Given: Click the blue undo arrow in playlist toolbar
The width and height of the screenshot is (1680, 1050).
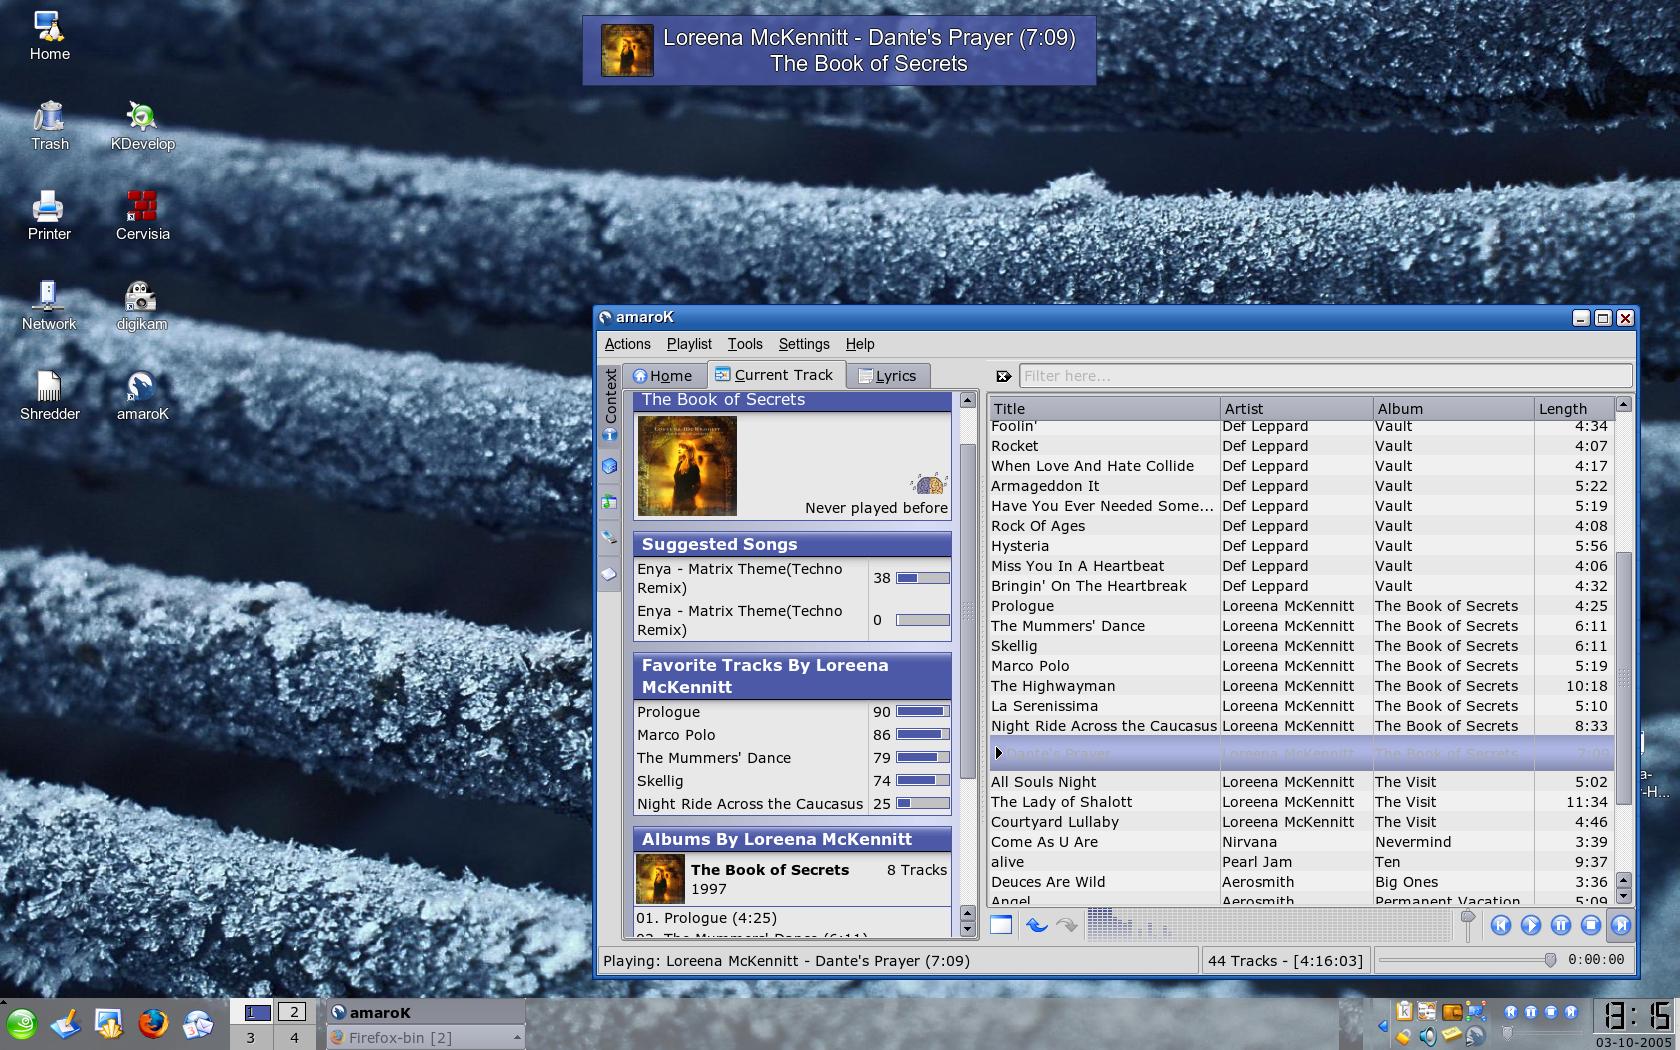Looking at the screenshot, I should (x=1037, y=925).
